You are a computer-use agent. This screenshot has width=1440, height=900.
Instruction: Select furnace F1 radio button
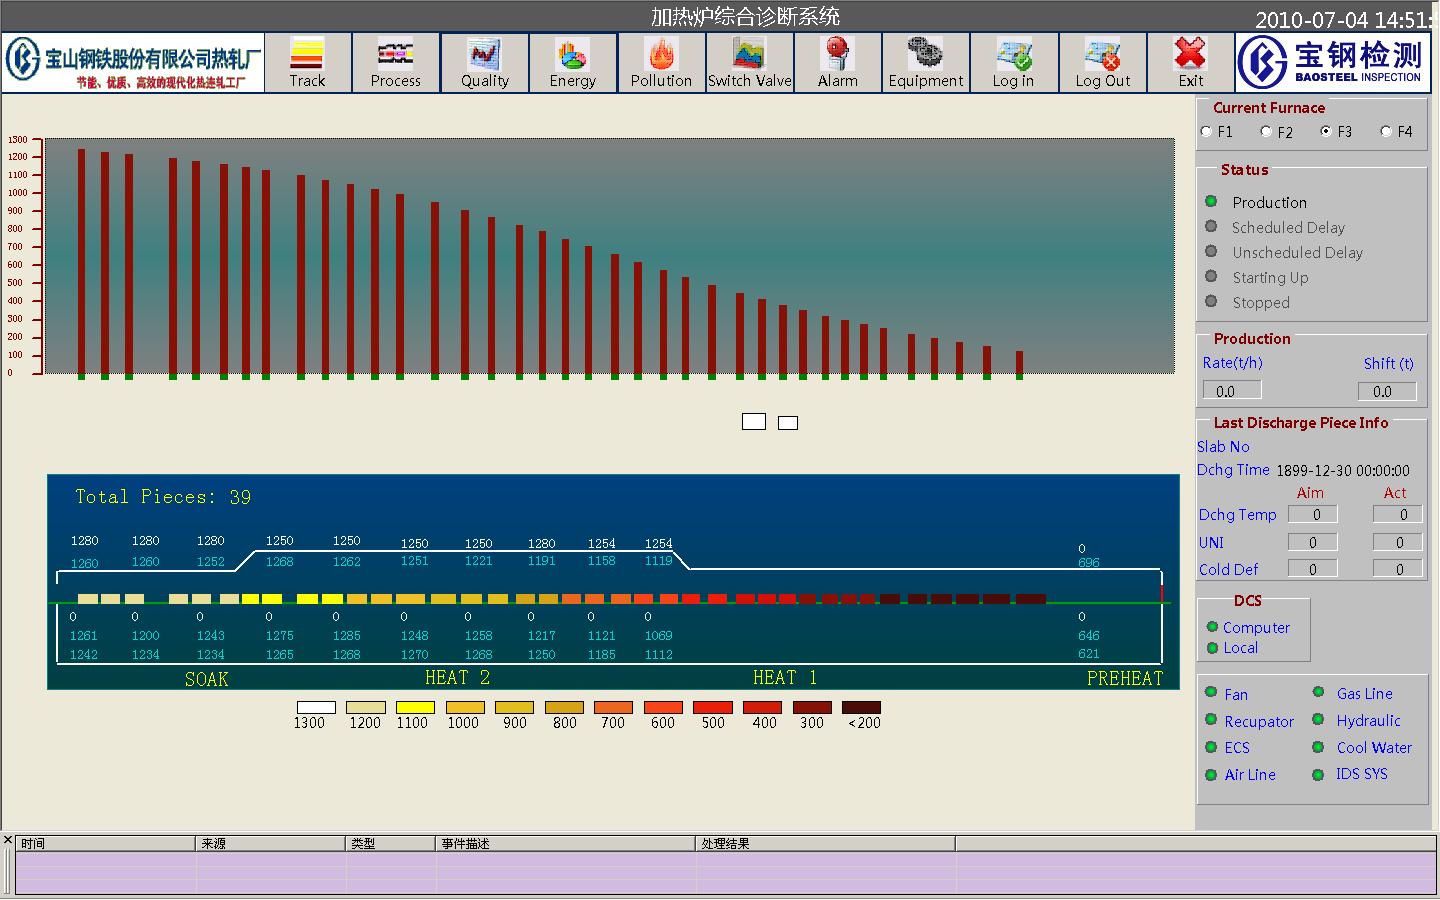click(x=1207, y=131)
